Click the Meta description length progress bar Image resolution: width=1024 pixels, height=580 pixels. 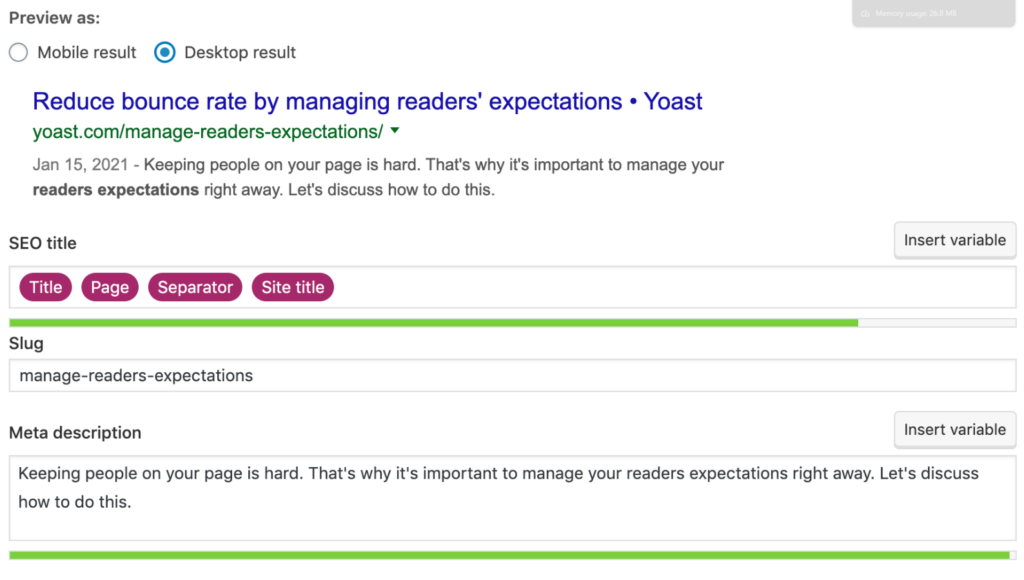513,555
